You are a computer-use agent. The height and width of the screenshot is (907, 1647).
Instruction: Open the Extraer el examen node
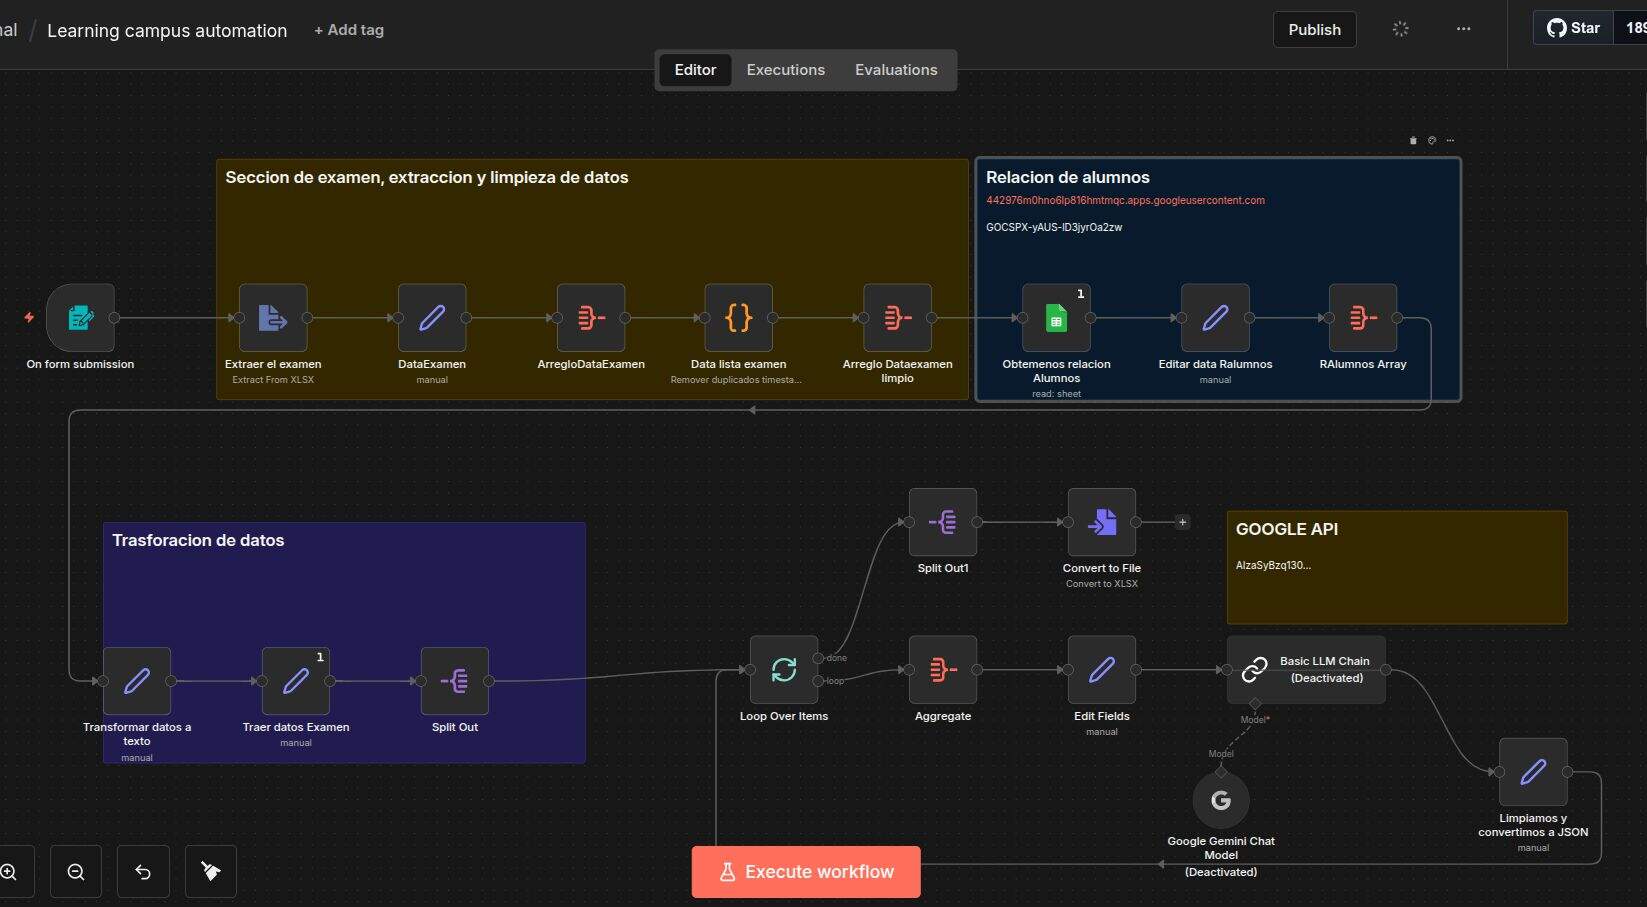pos(273,318)
